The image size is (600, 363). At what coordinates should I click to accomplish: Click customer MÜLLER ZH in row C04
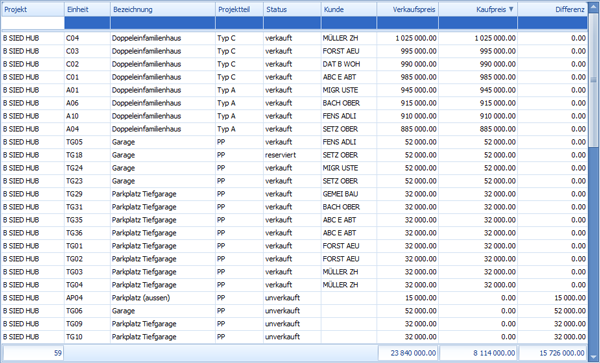click(x=349, y=38)
